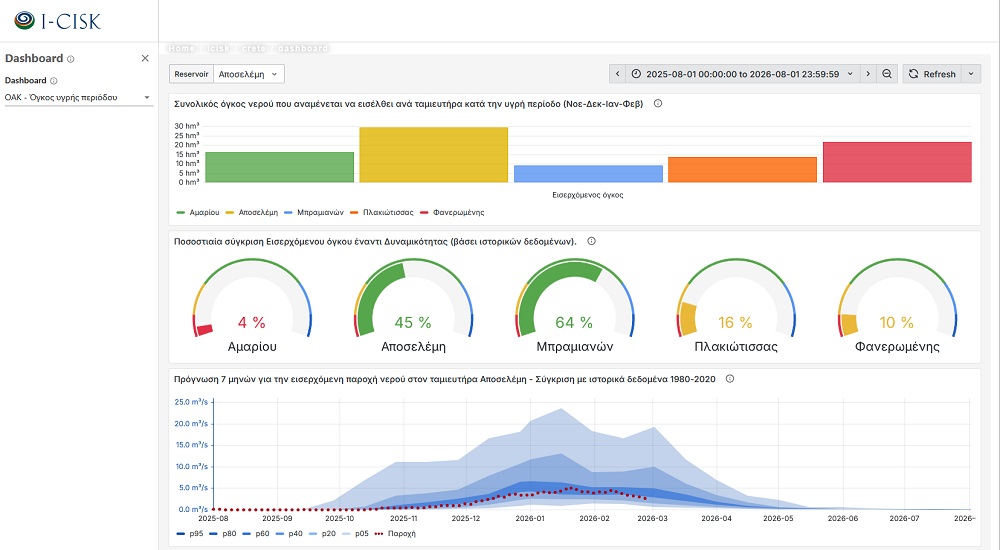This screenshot has width=1000, height=550.
Task: Click info icon on the forecast panel title
Action: (730, 379)
